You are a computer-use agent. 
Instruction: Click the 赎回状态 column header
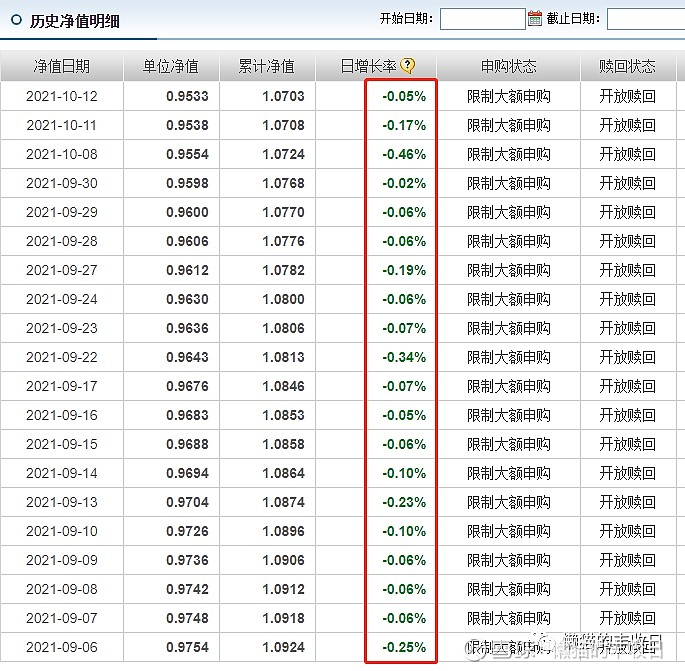click(627, 66)
